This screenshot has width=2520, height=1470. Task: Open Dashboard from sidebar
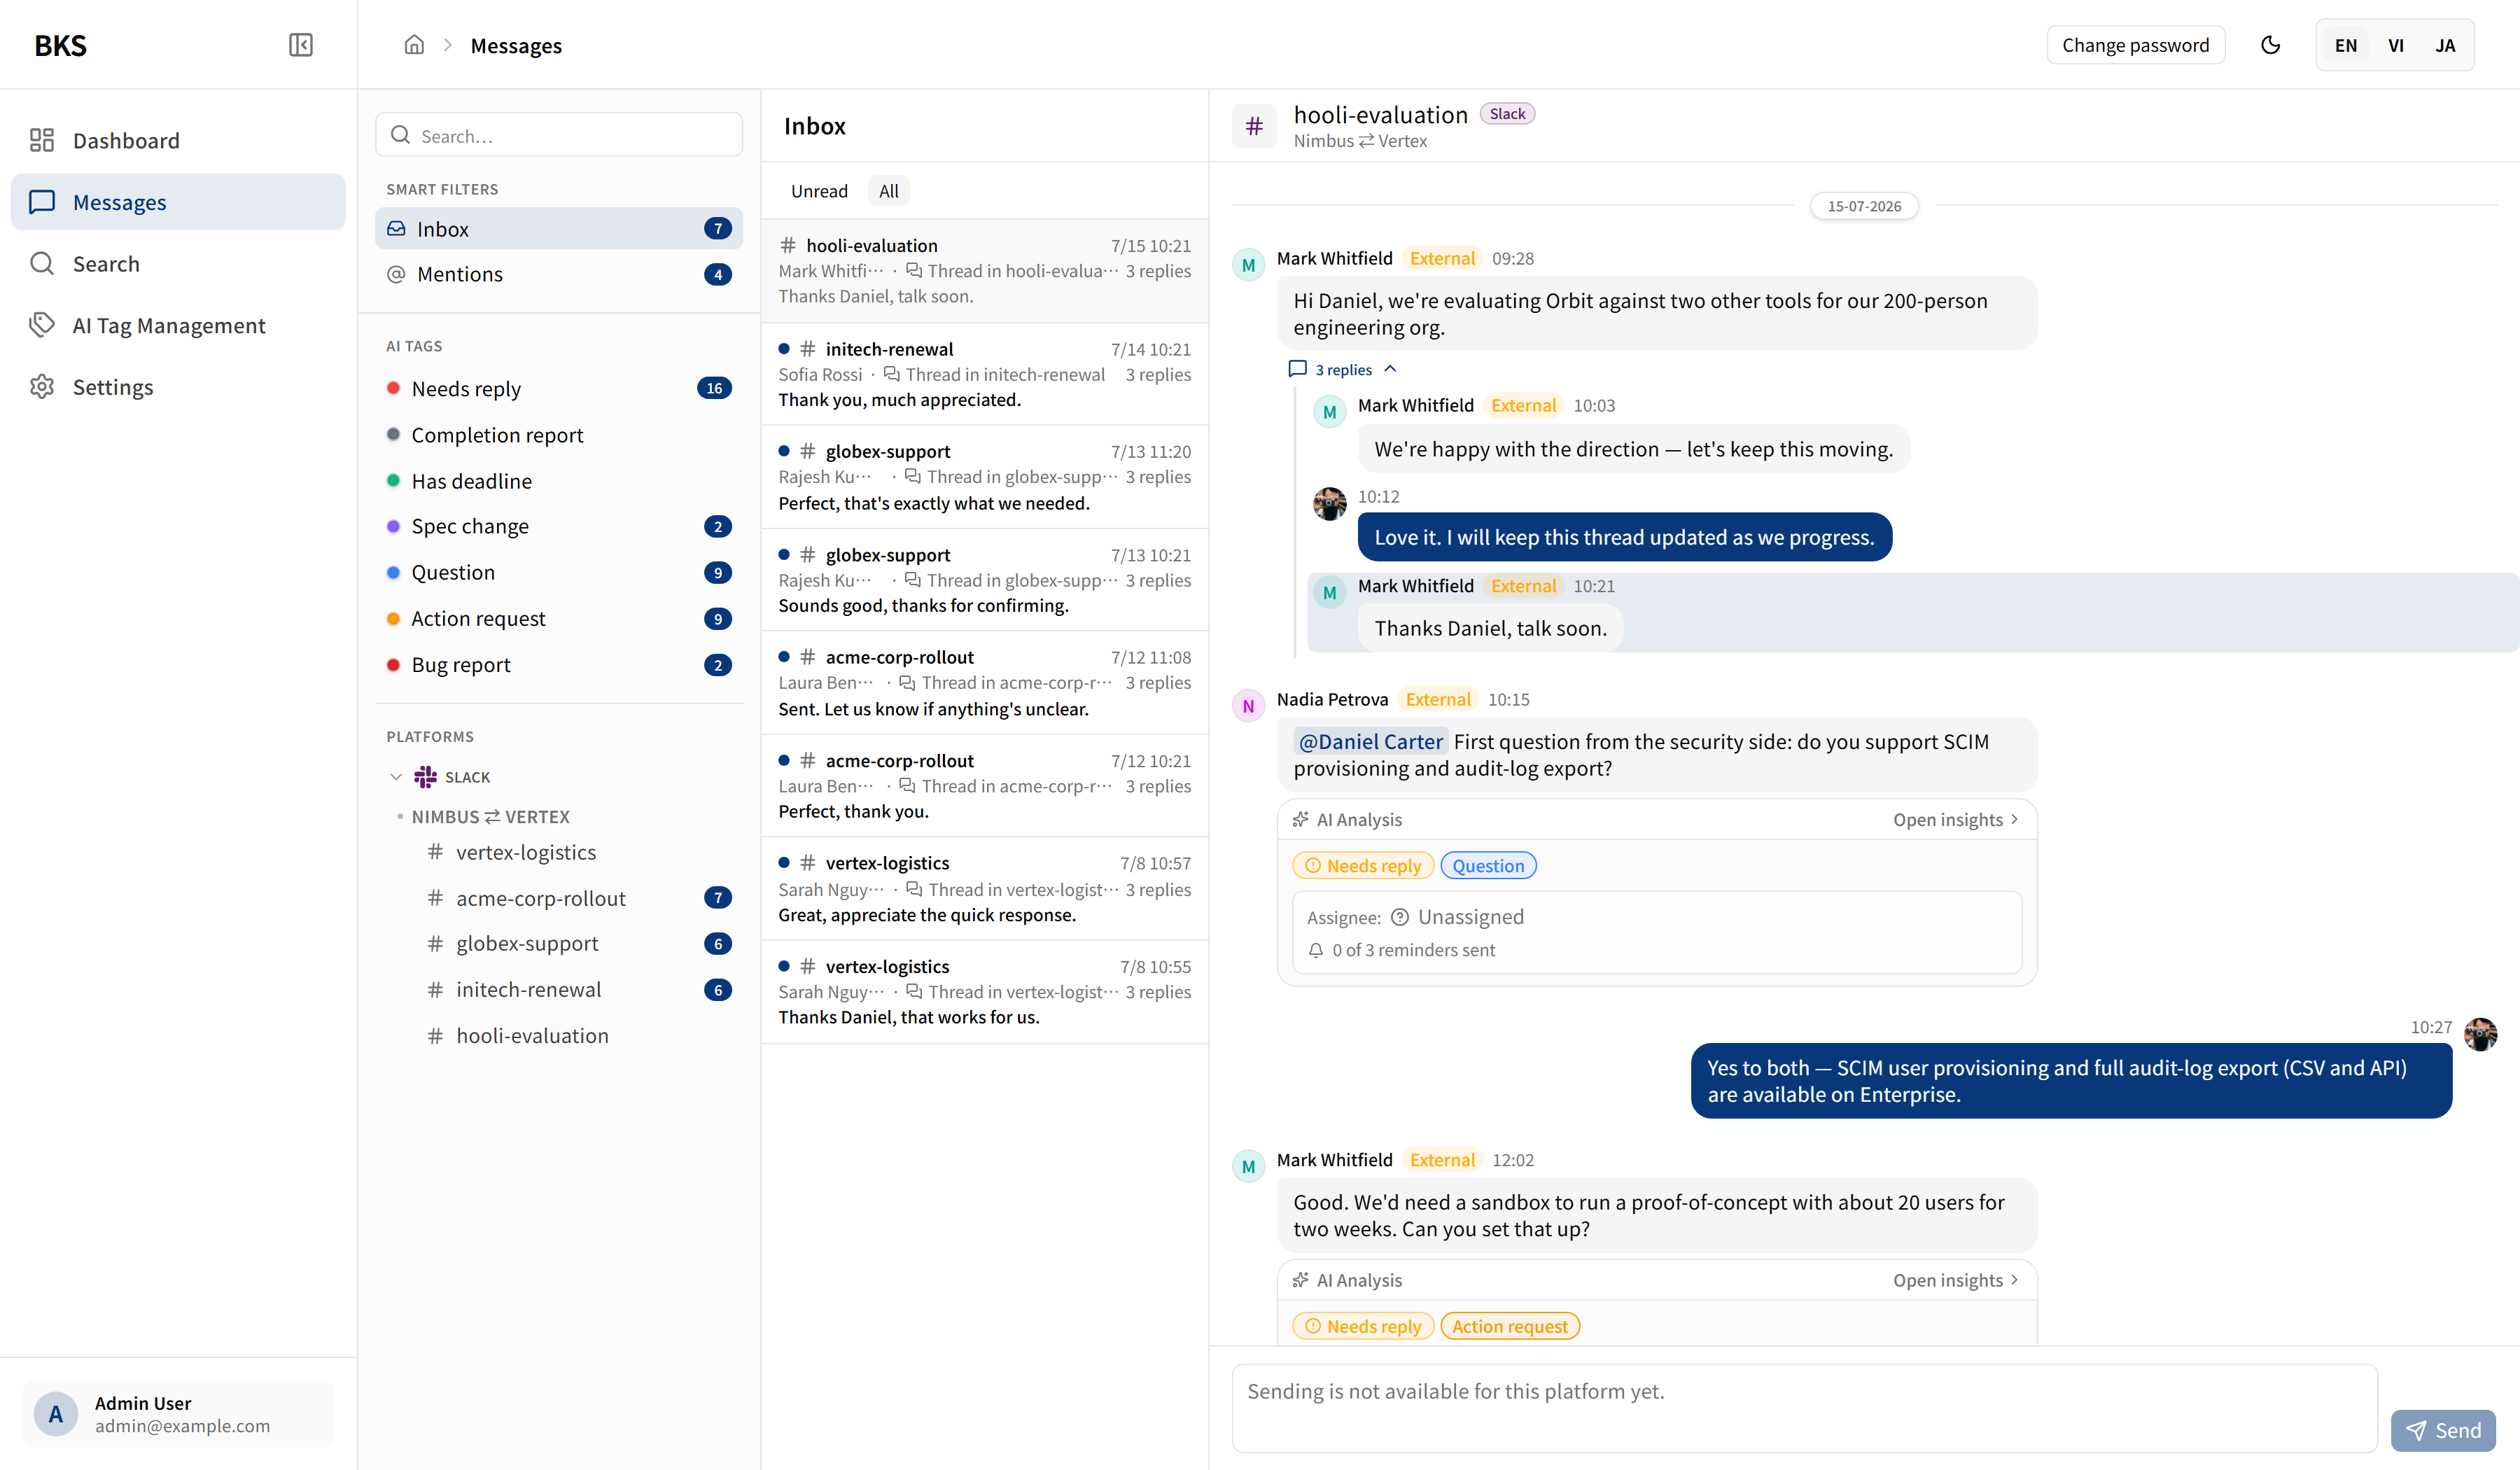click(x=178, y=140)
